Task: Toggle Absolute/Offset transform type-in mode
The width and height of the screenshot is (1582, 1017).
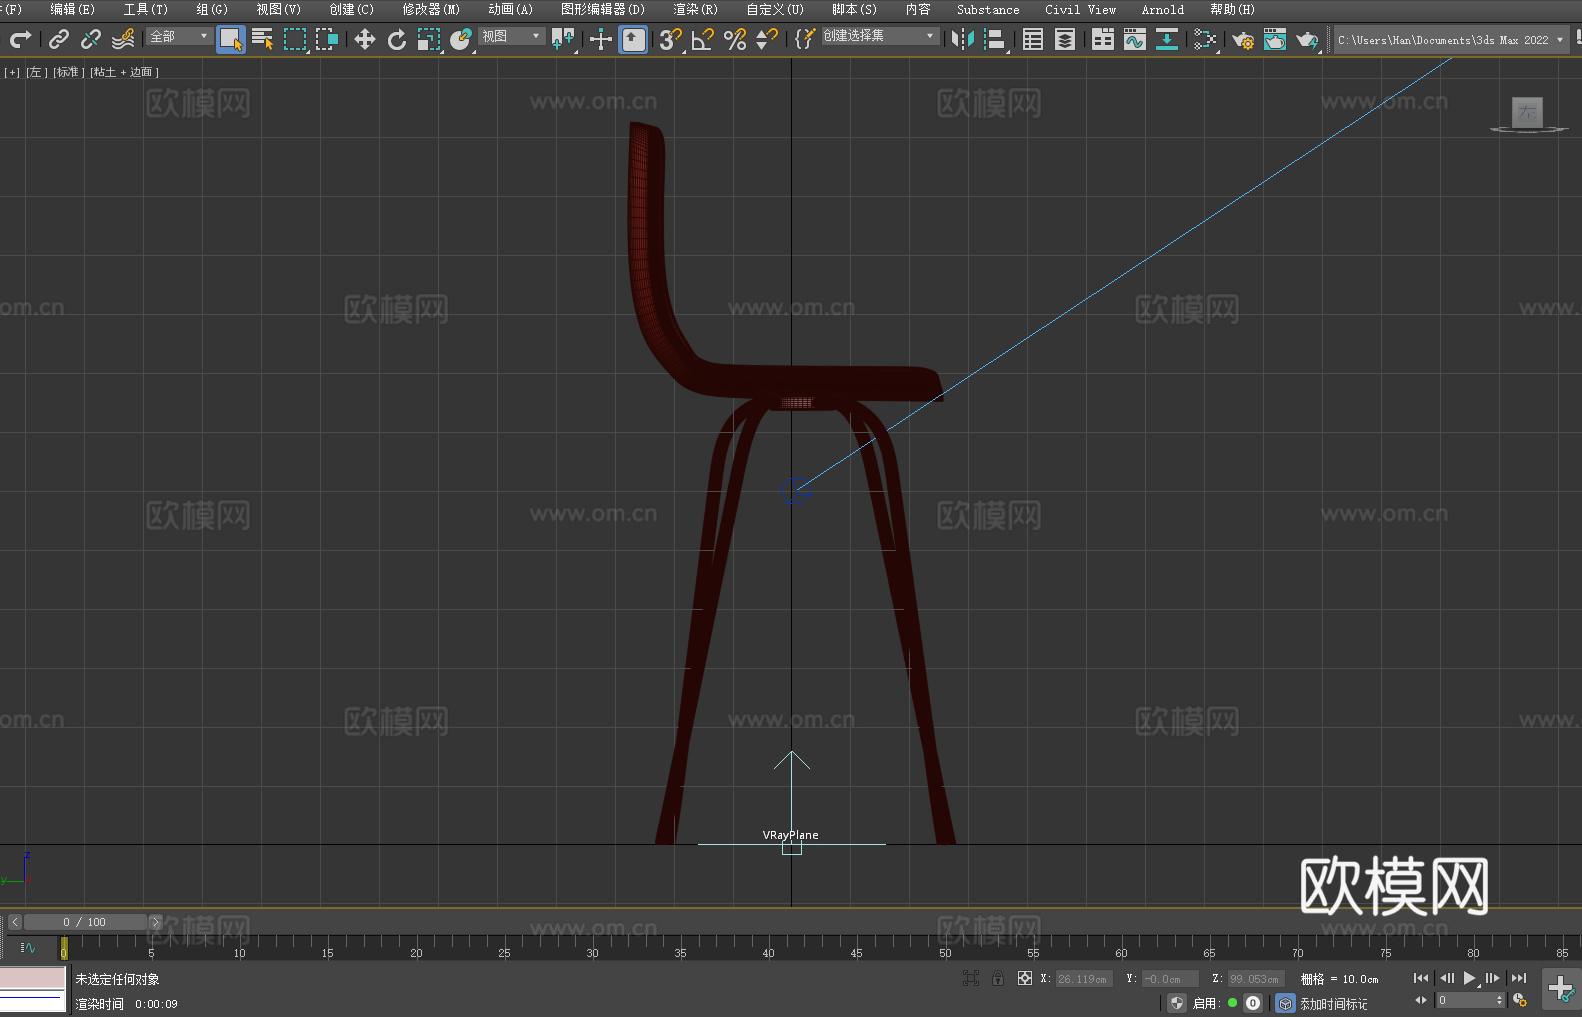Action: click(1025, 978)
